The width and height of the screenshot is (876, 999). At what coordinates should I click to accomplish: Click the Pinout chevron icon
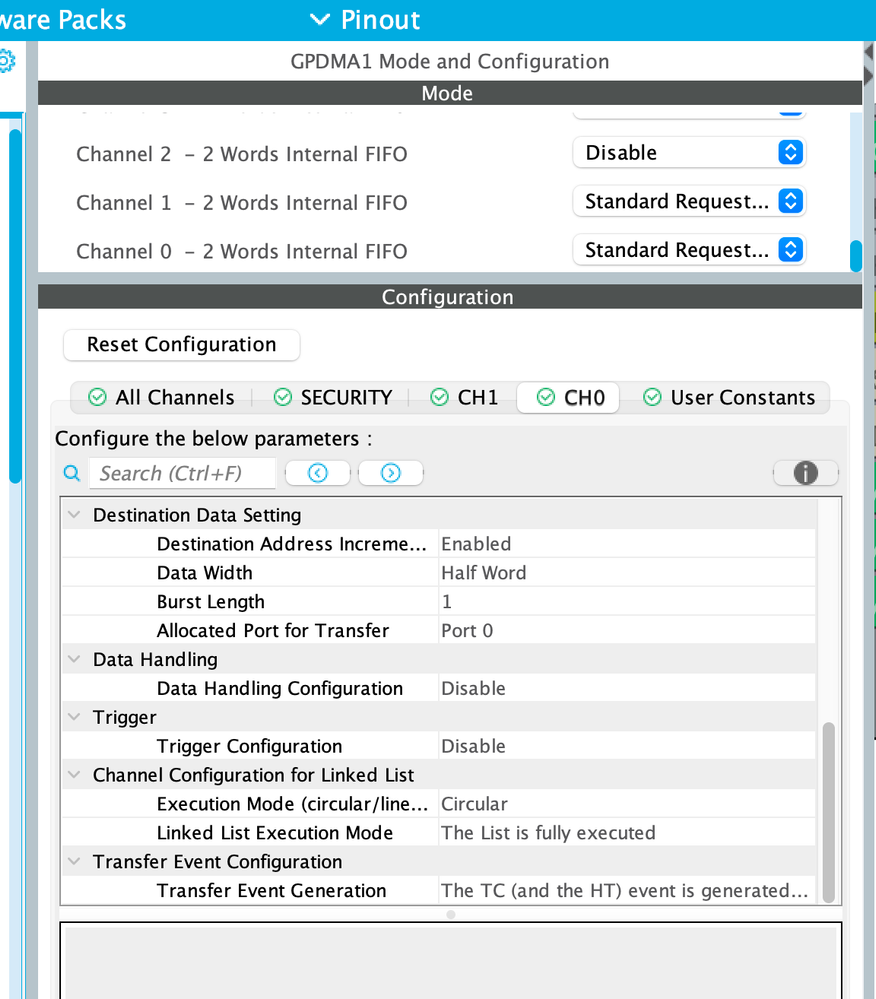click(319, 20)
